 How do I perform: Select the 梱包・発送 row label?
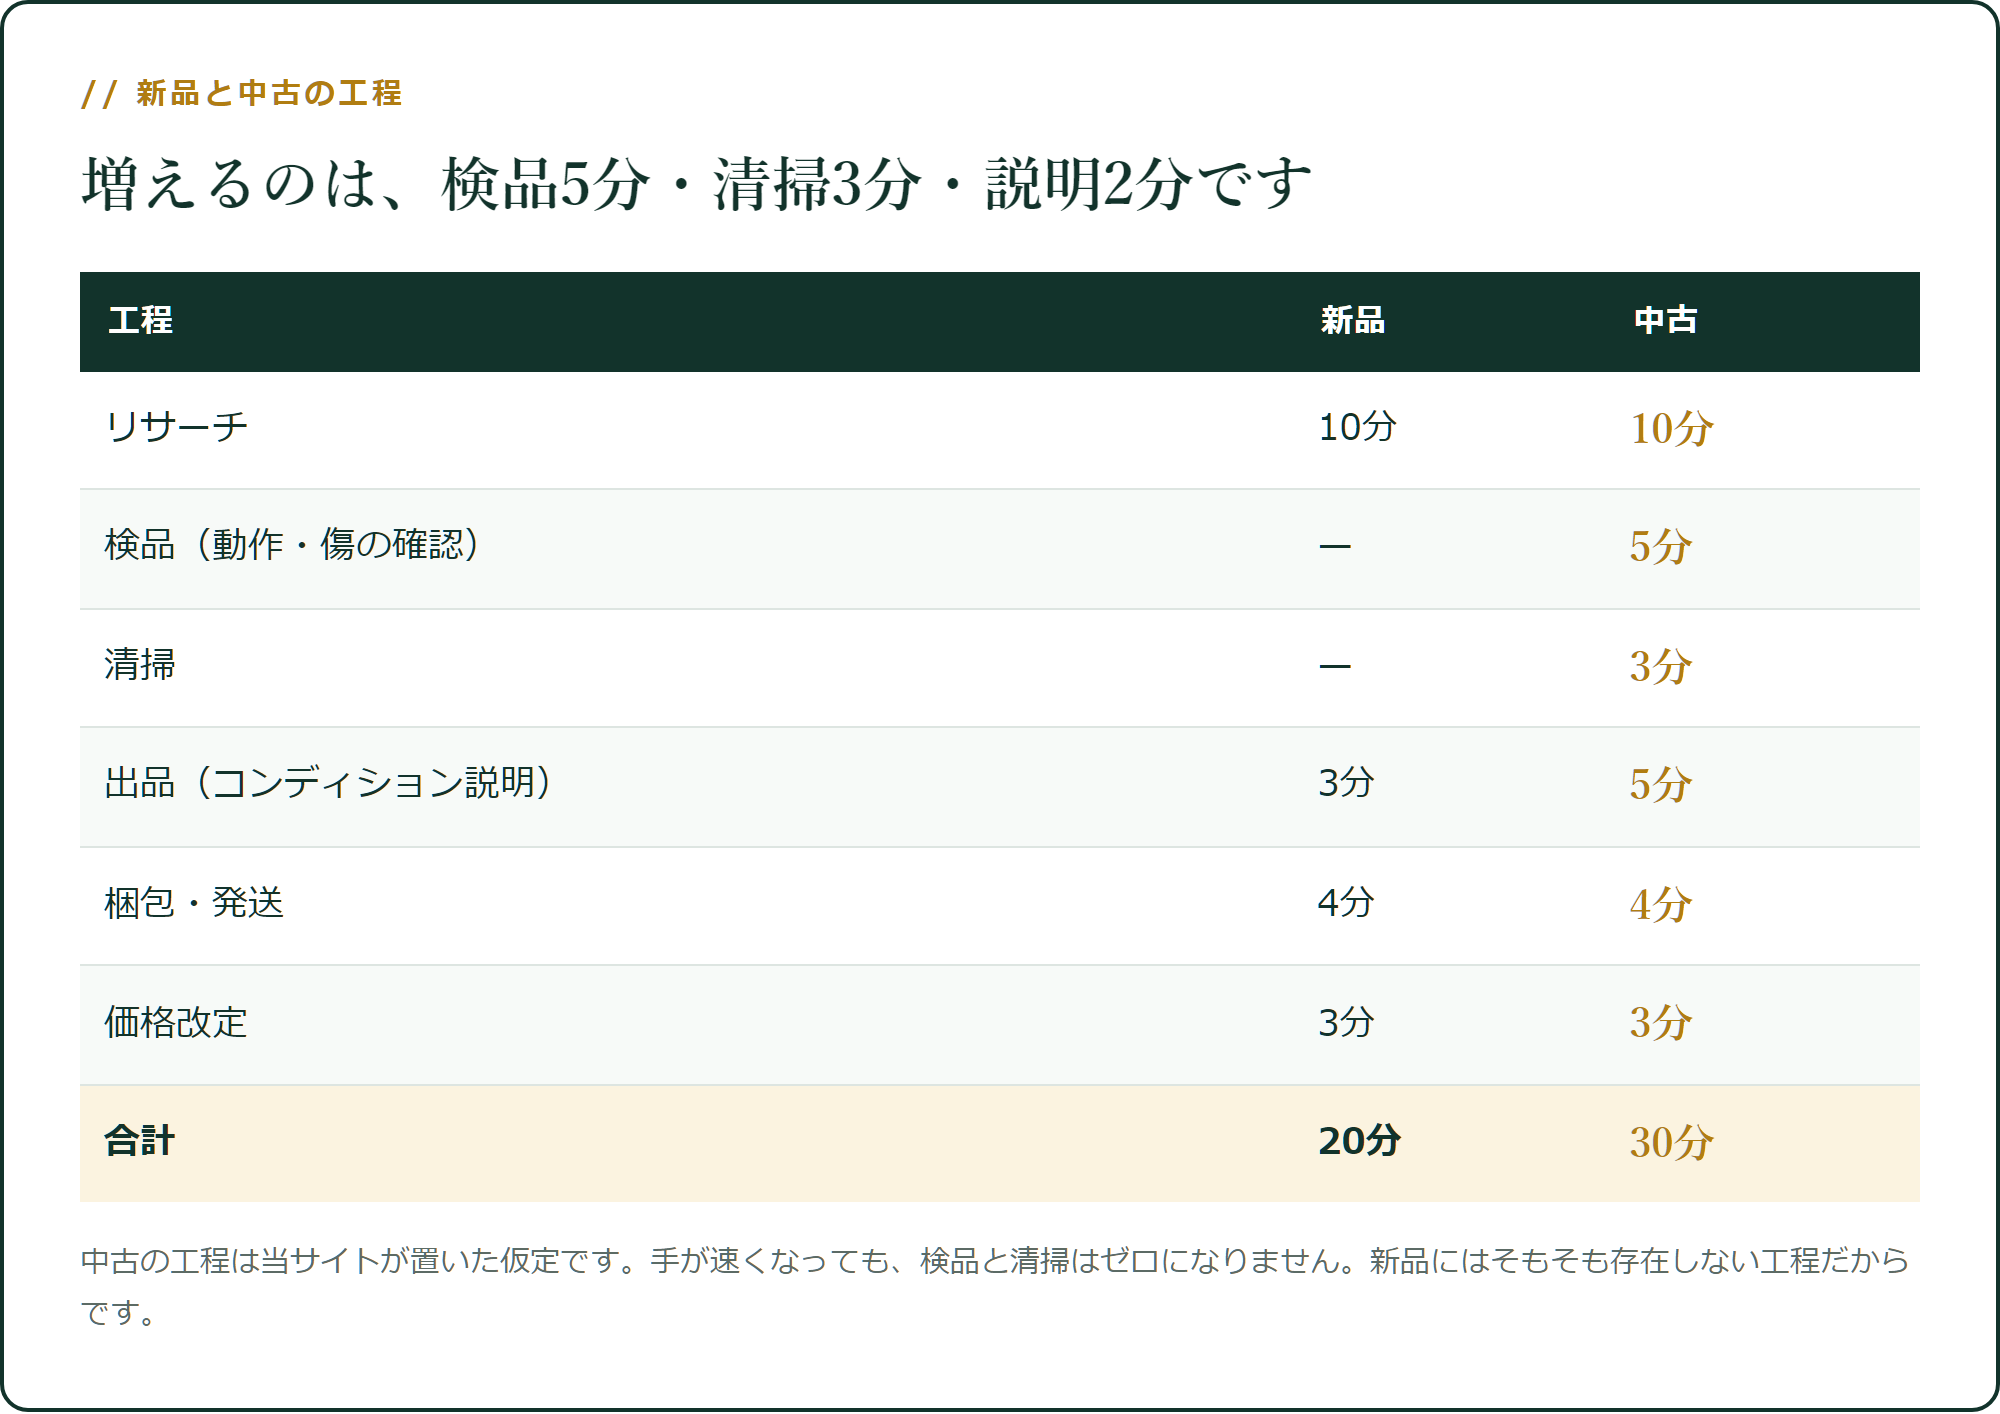tap(194, 903)
